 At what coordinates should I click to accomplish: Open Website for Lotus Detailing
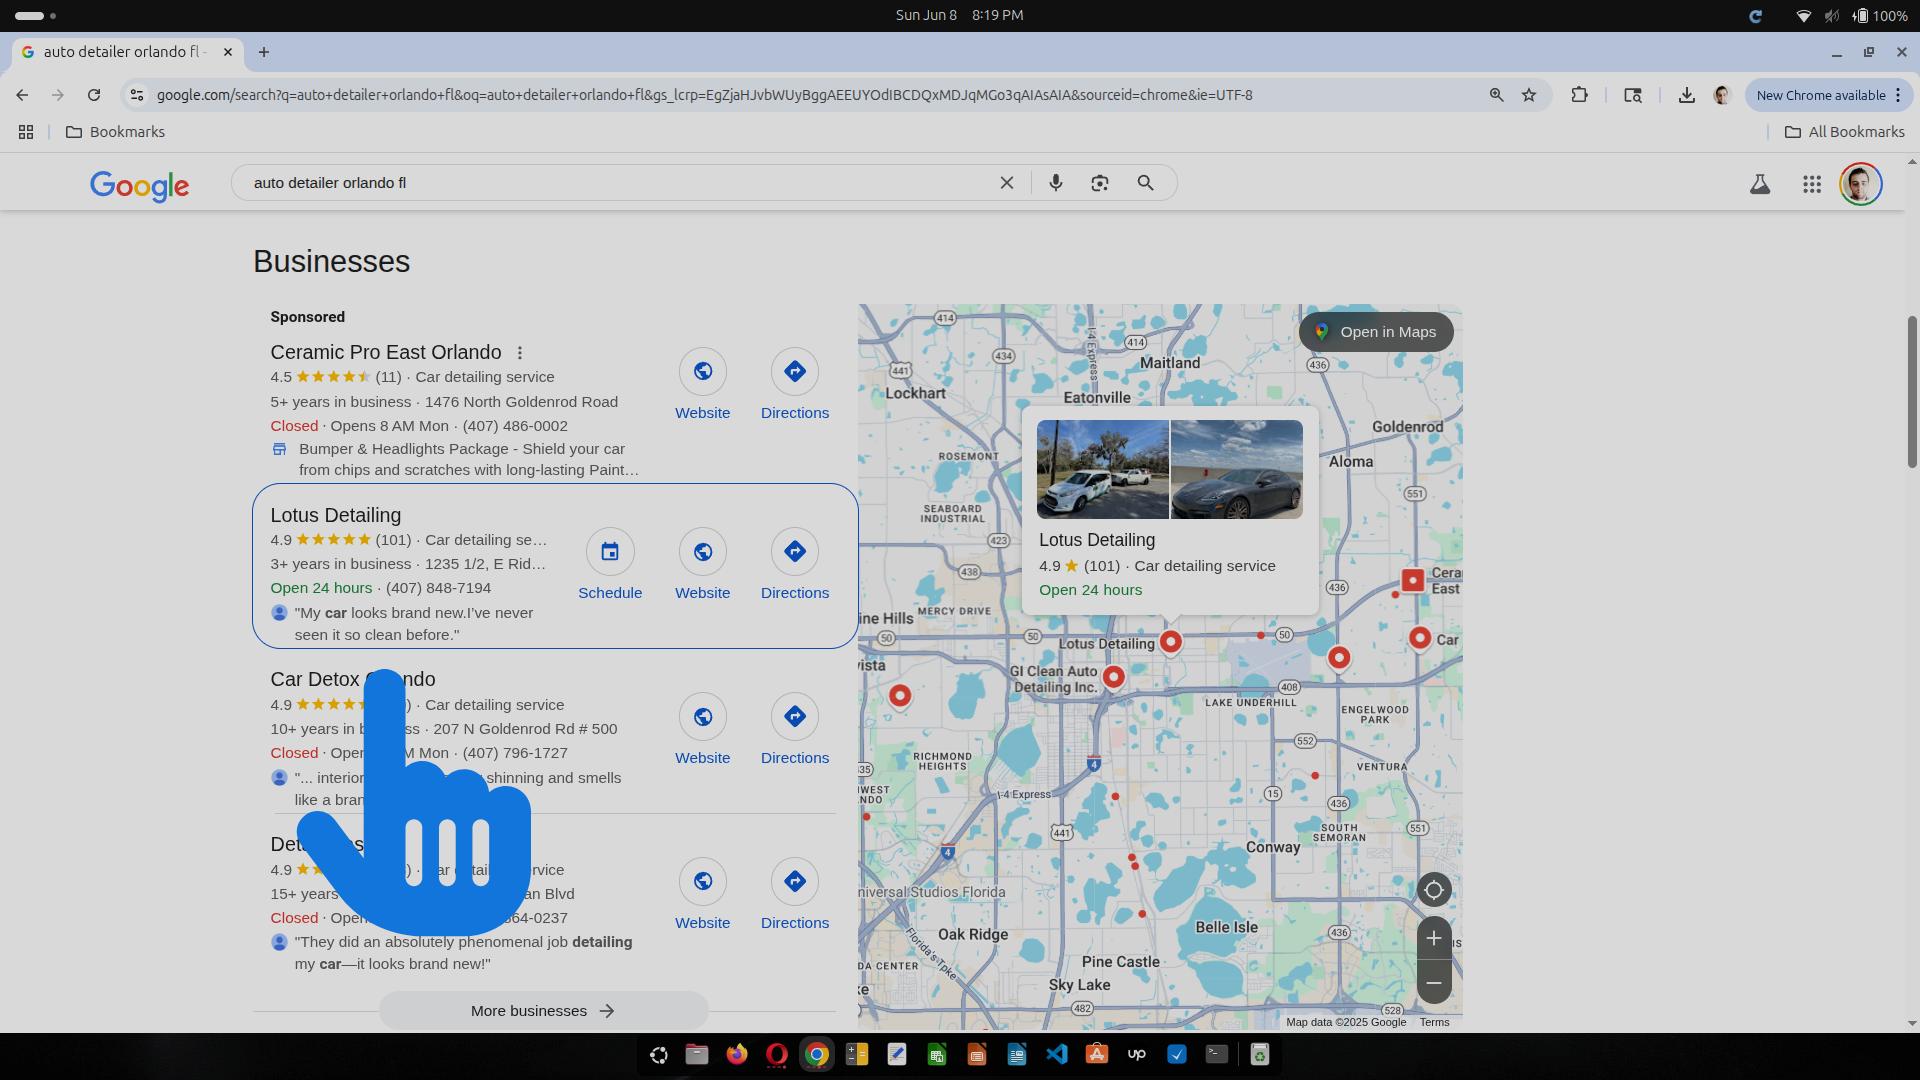[702, 565]
